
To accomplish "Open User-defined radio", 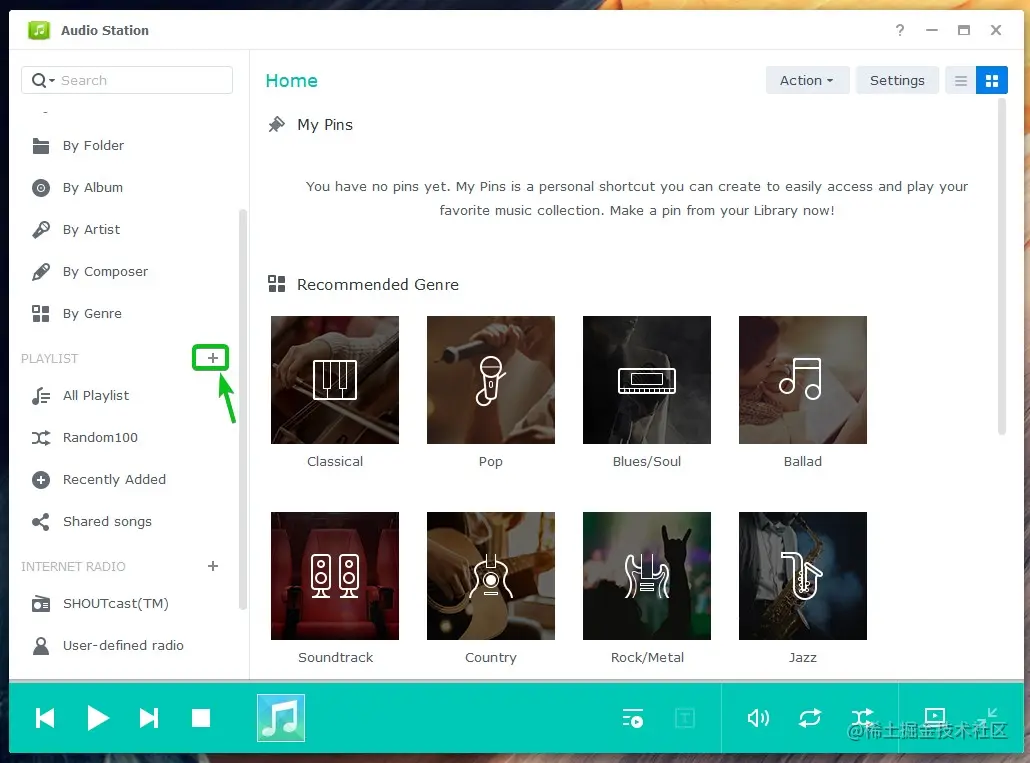I will [x=125, y=646].
